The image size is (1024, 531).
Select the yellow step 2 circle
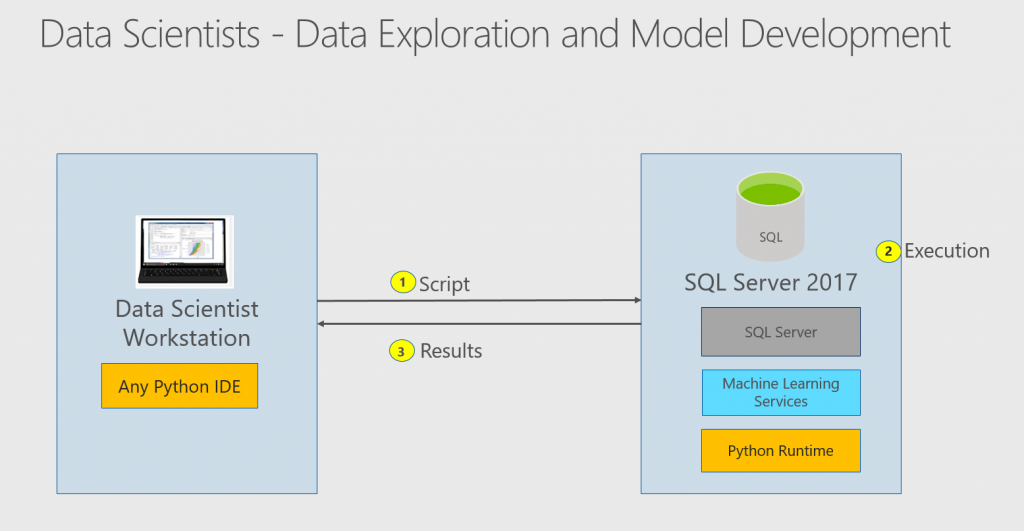[x=887, y=251]
